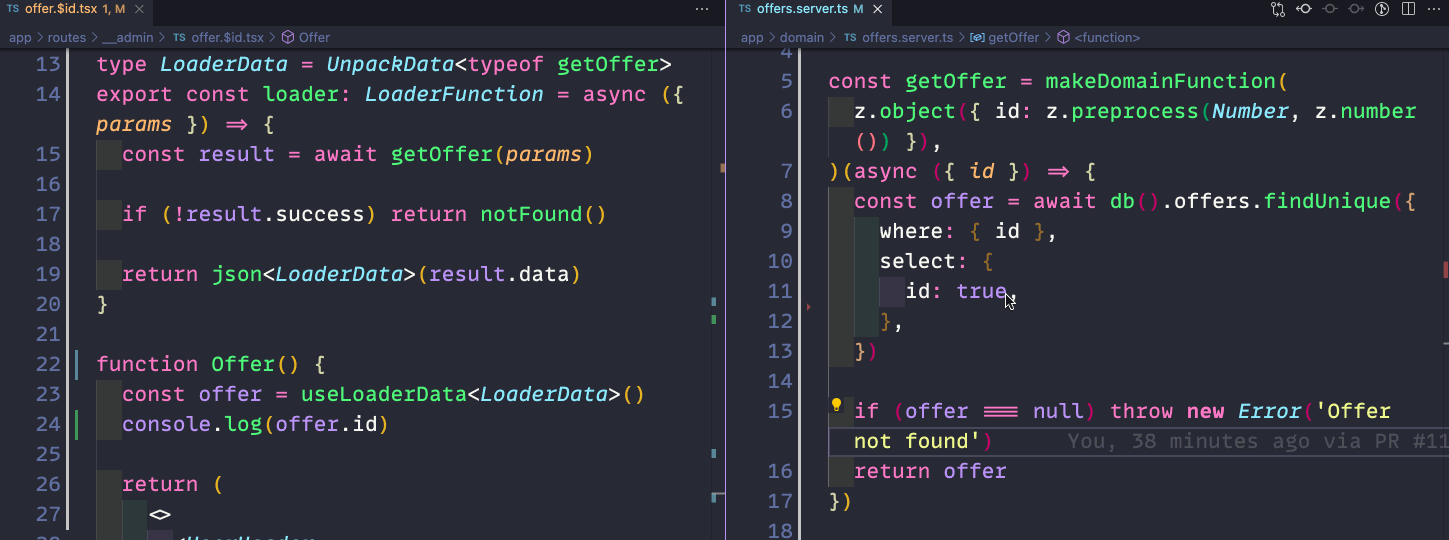
Task: Open the 'domain' breadcrumb in right editor
Action: [803, 37]
